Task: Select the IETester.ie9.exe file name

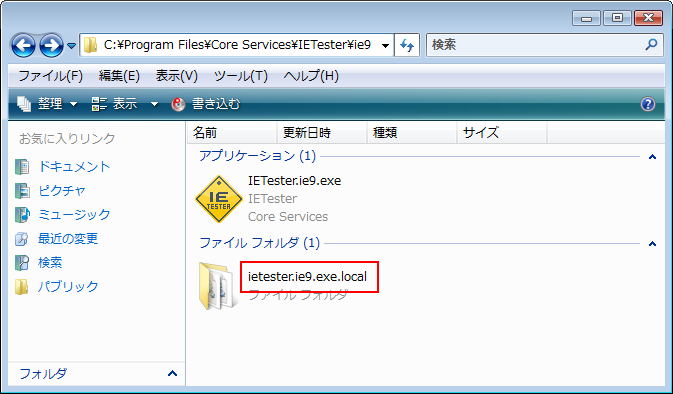Action: point(294,181)
